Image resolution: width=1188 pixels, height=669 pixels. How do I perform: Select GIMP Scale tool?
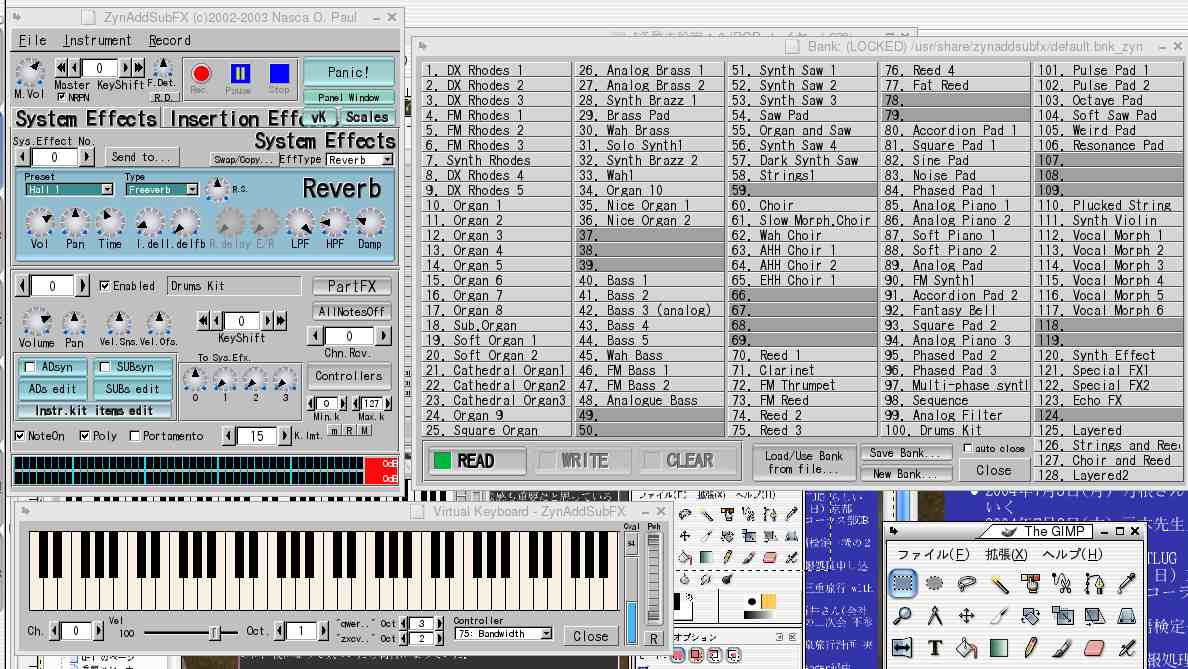(x=1062, y=616)
